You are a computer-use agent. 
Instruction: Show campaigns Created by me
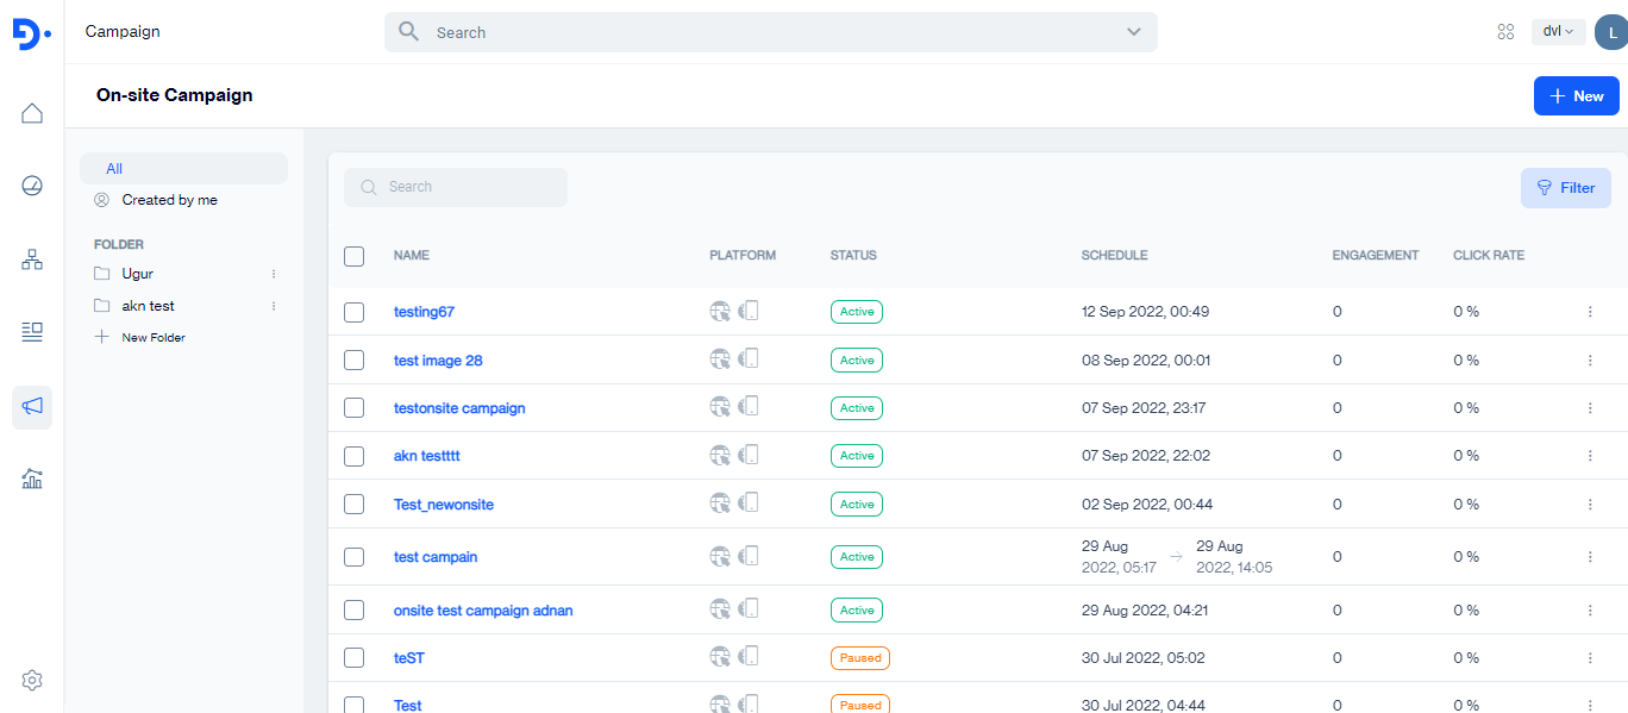pos(169,200)
